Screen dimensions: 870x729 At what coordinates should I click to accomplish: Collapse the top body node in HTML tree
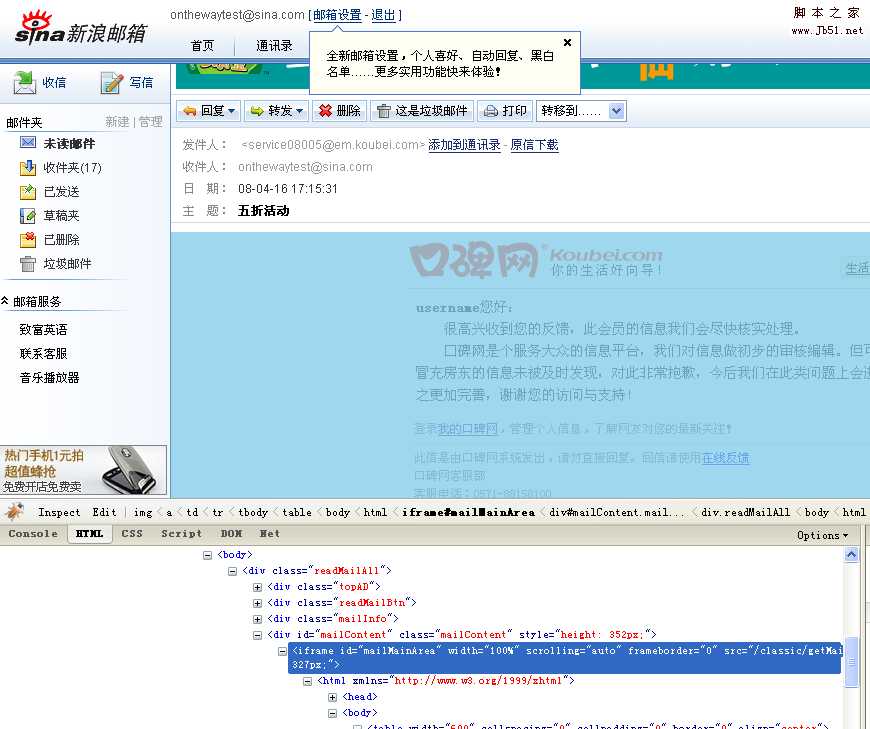[x=208, y=555]
